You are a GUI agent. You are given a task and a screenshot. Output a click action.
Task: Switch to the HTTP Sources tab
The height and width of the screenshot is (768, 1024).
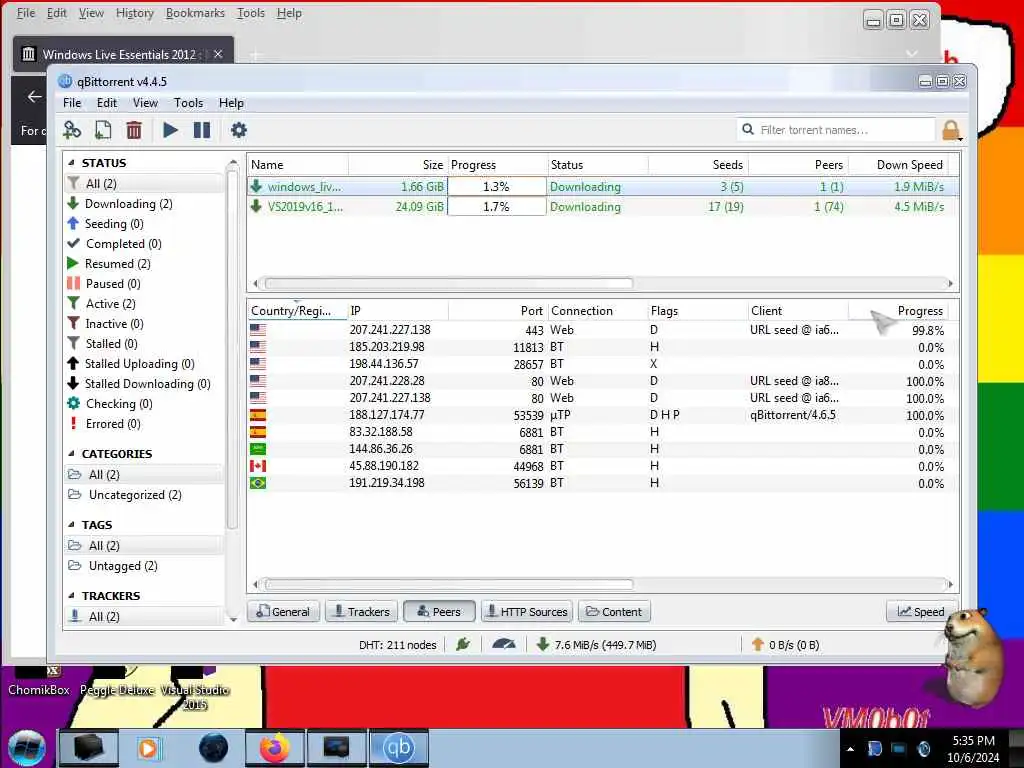[527, 612]
